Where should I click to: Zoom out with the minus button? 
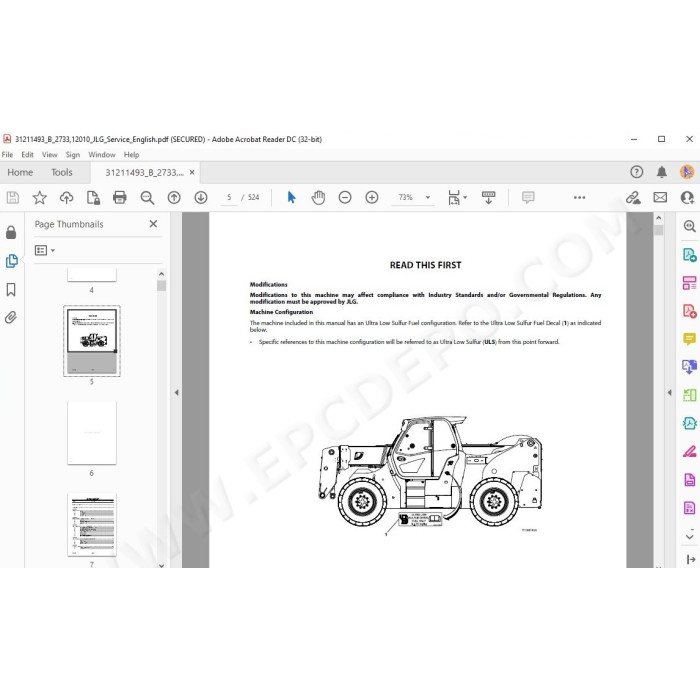coord(345,197)
